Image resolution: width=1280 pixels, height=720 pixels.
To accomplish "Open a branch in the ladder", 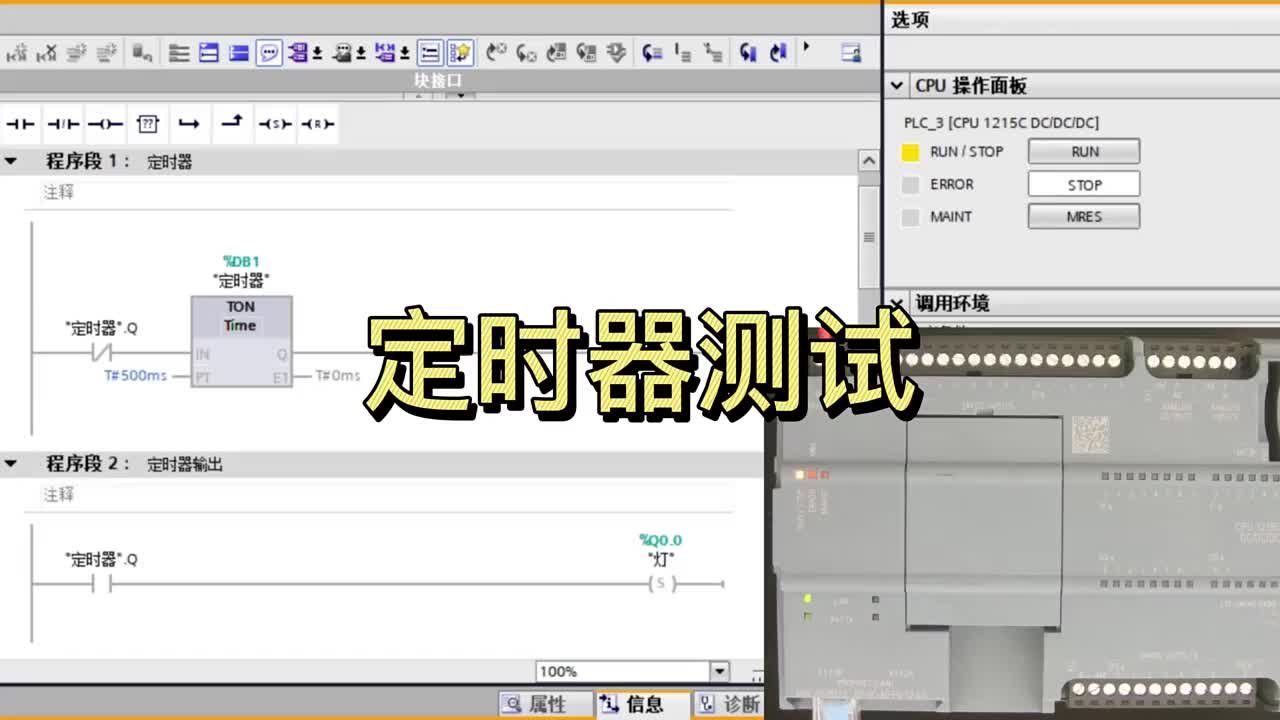I will click(x=189, y=124).
